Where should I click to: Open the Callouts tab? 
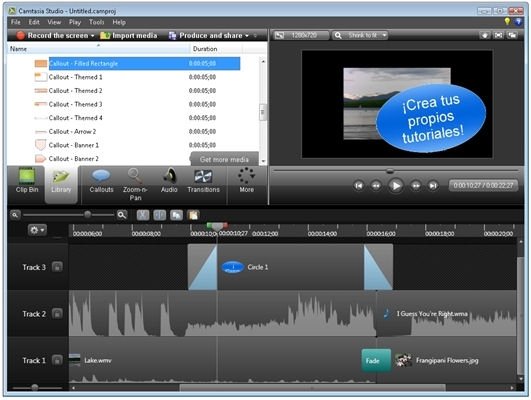pyautogui.click(x=101, y=181)
